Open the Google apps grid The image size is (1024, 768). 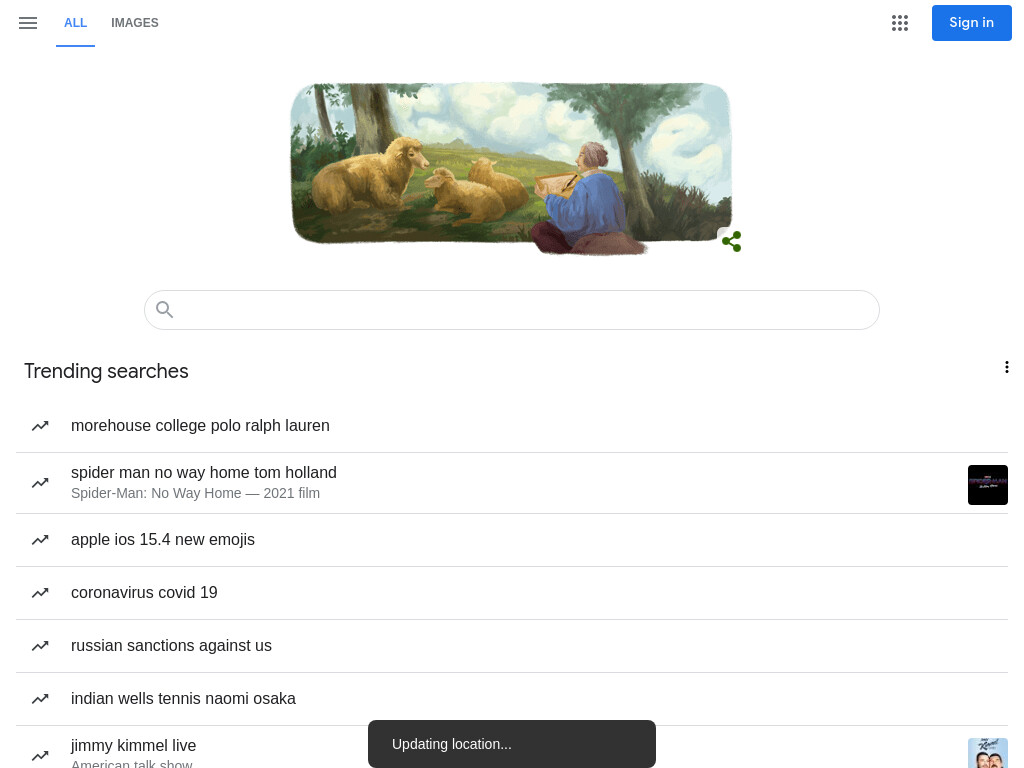899,23
